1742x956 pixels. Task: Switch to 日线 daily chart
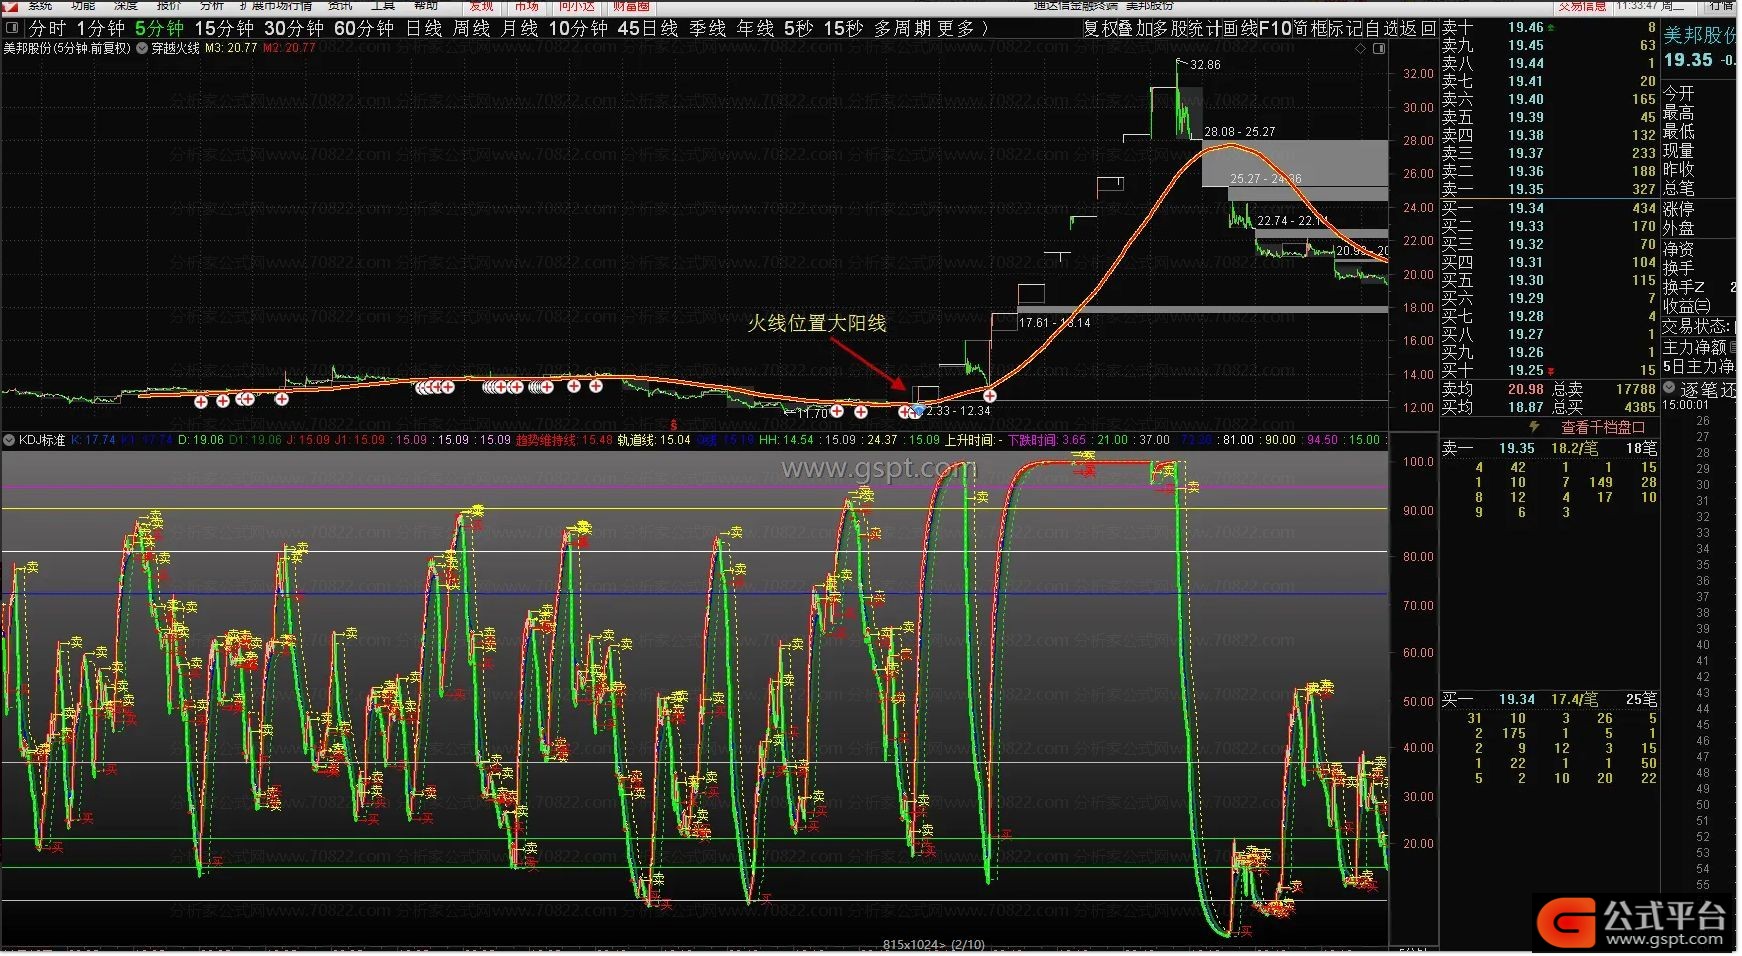click(424, 28)
